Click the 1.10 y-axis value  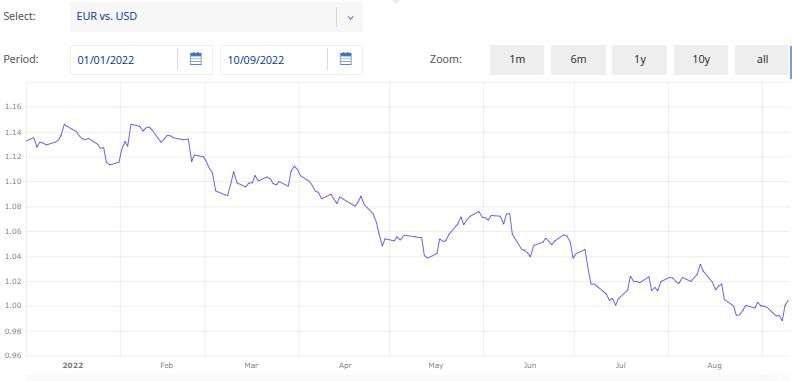pos(13,182)
